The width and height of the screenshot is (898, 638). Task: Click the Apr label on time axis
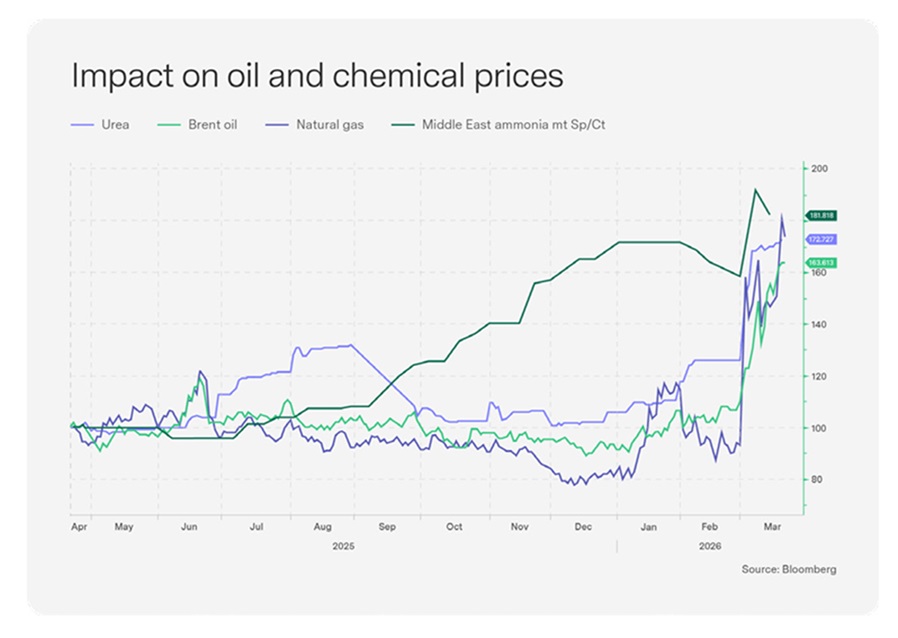click(x=80, y=525)
